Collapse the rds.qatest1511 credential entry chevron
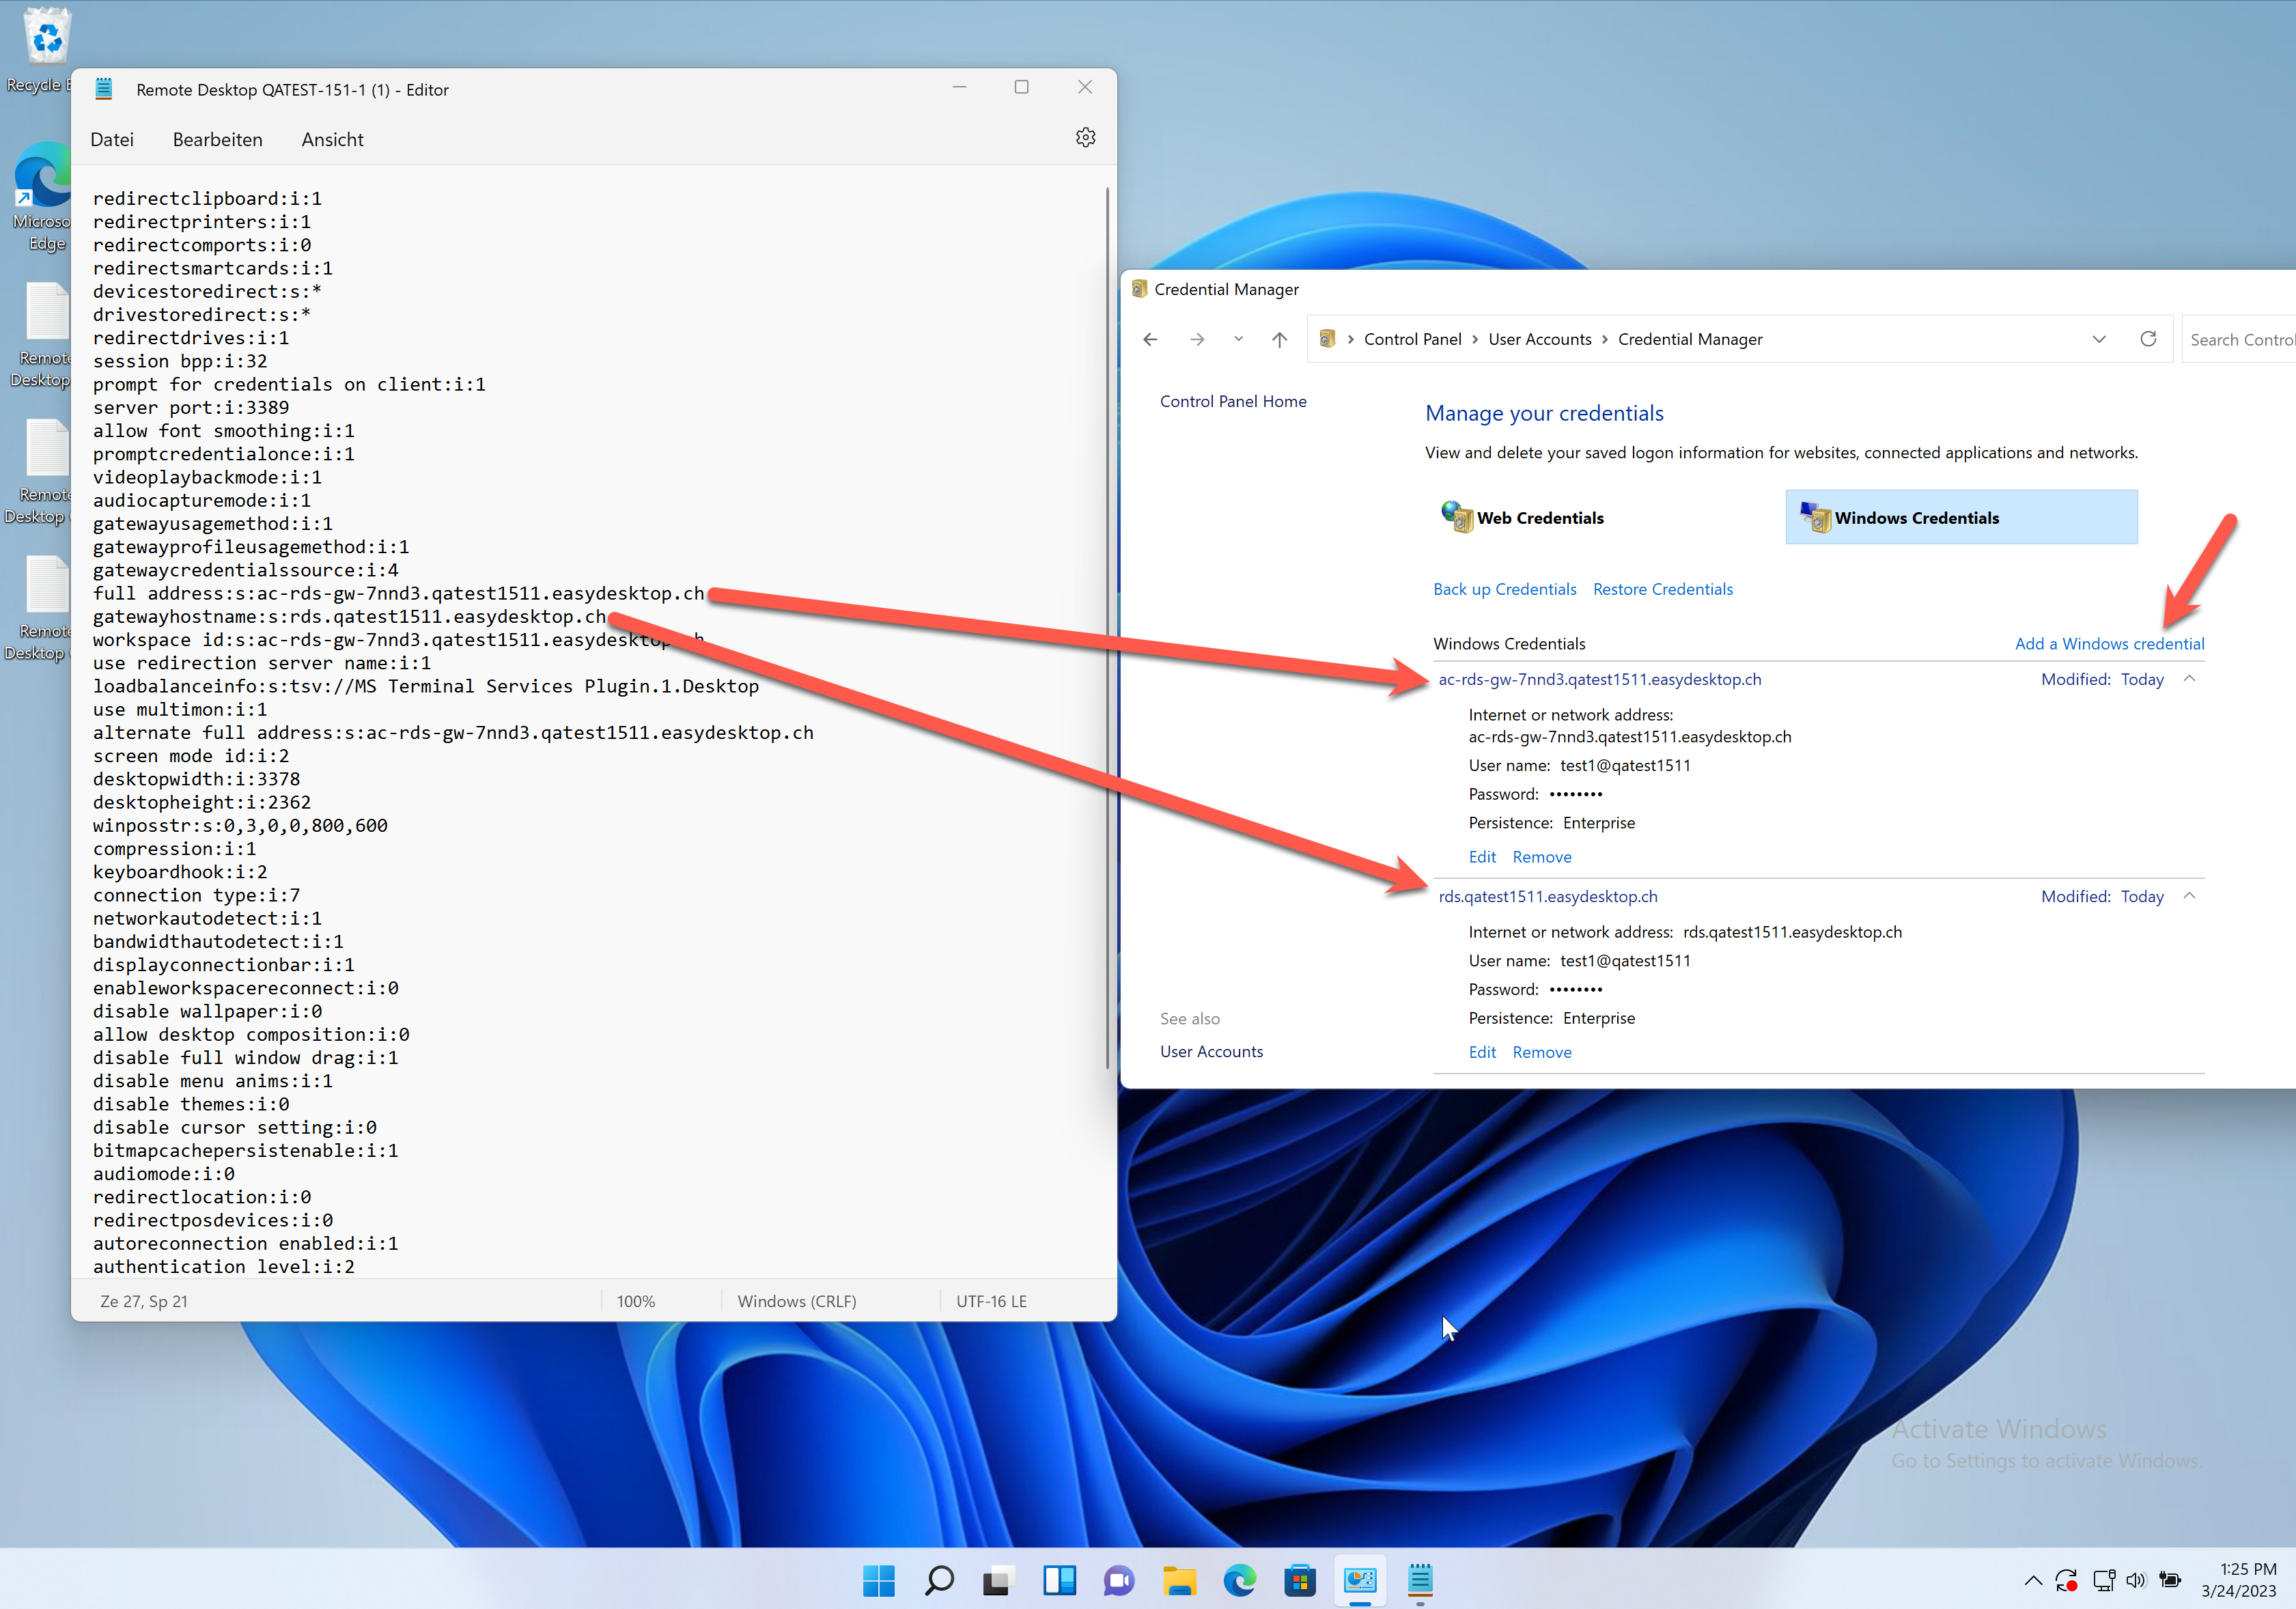2296x1609 pixels. [x=2189, y=896]
